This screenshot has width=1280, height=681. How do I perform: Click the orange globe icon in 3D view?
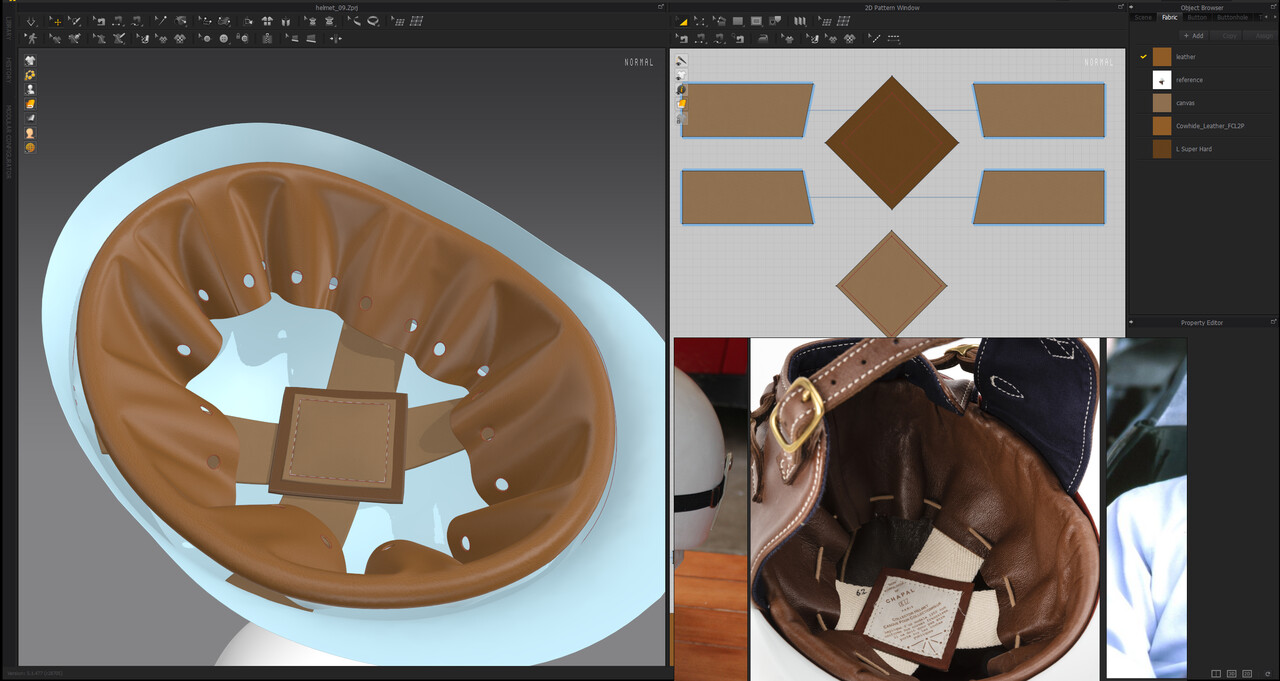point(30,147)
